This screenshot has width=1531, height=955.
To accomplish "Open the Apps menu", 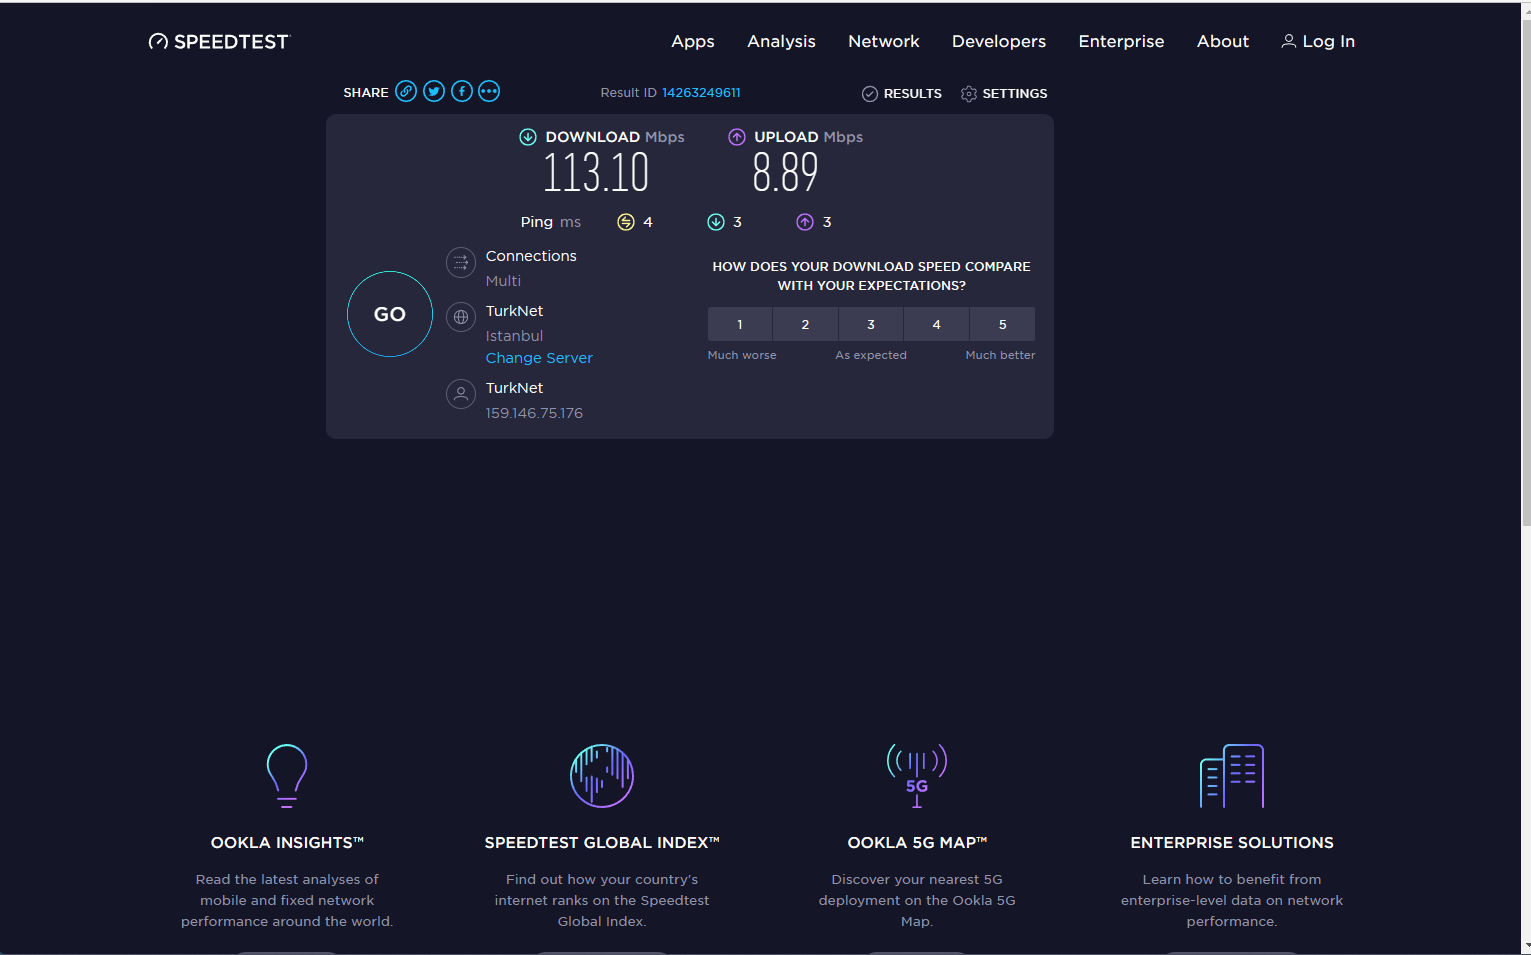I will (693, 41).
